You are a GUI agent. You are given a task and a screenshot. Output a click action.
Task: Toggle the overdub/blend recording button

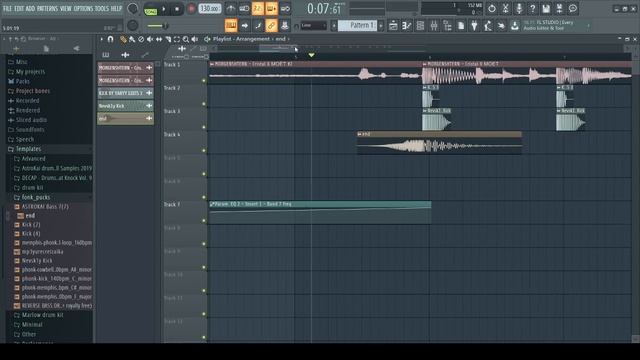click(271, 9)
